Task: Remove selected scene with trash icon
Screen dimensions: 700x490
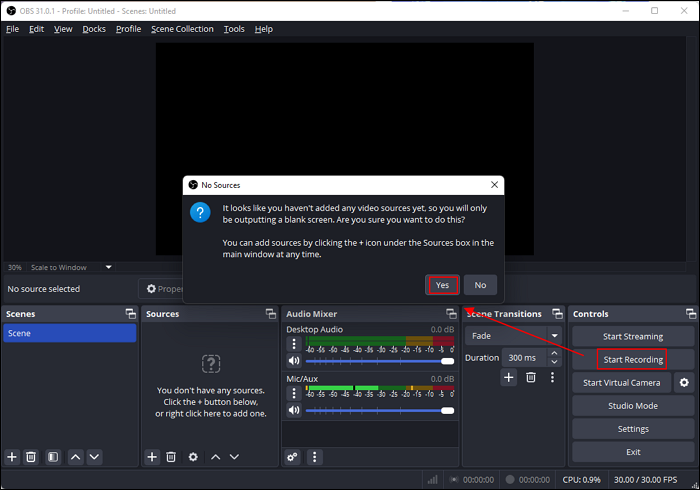Action: (31, 457)
